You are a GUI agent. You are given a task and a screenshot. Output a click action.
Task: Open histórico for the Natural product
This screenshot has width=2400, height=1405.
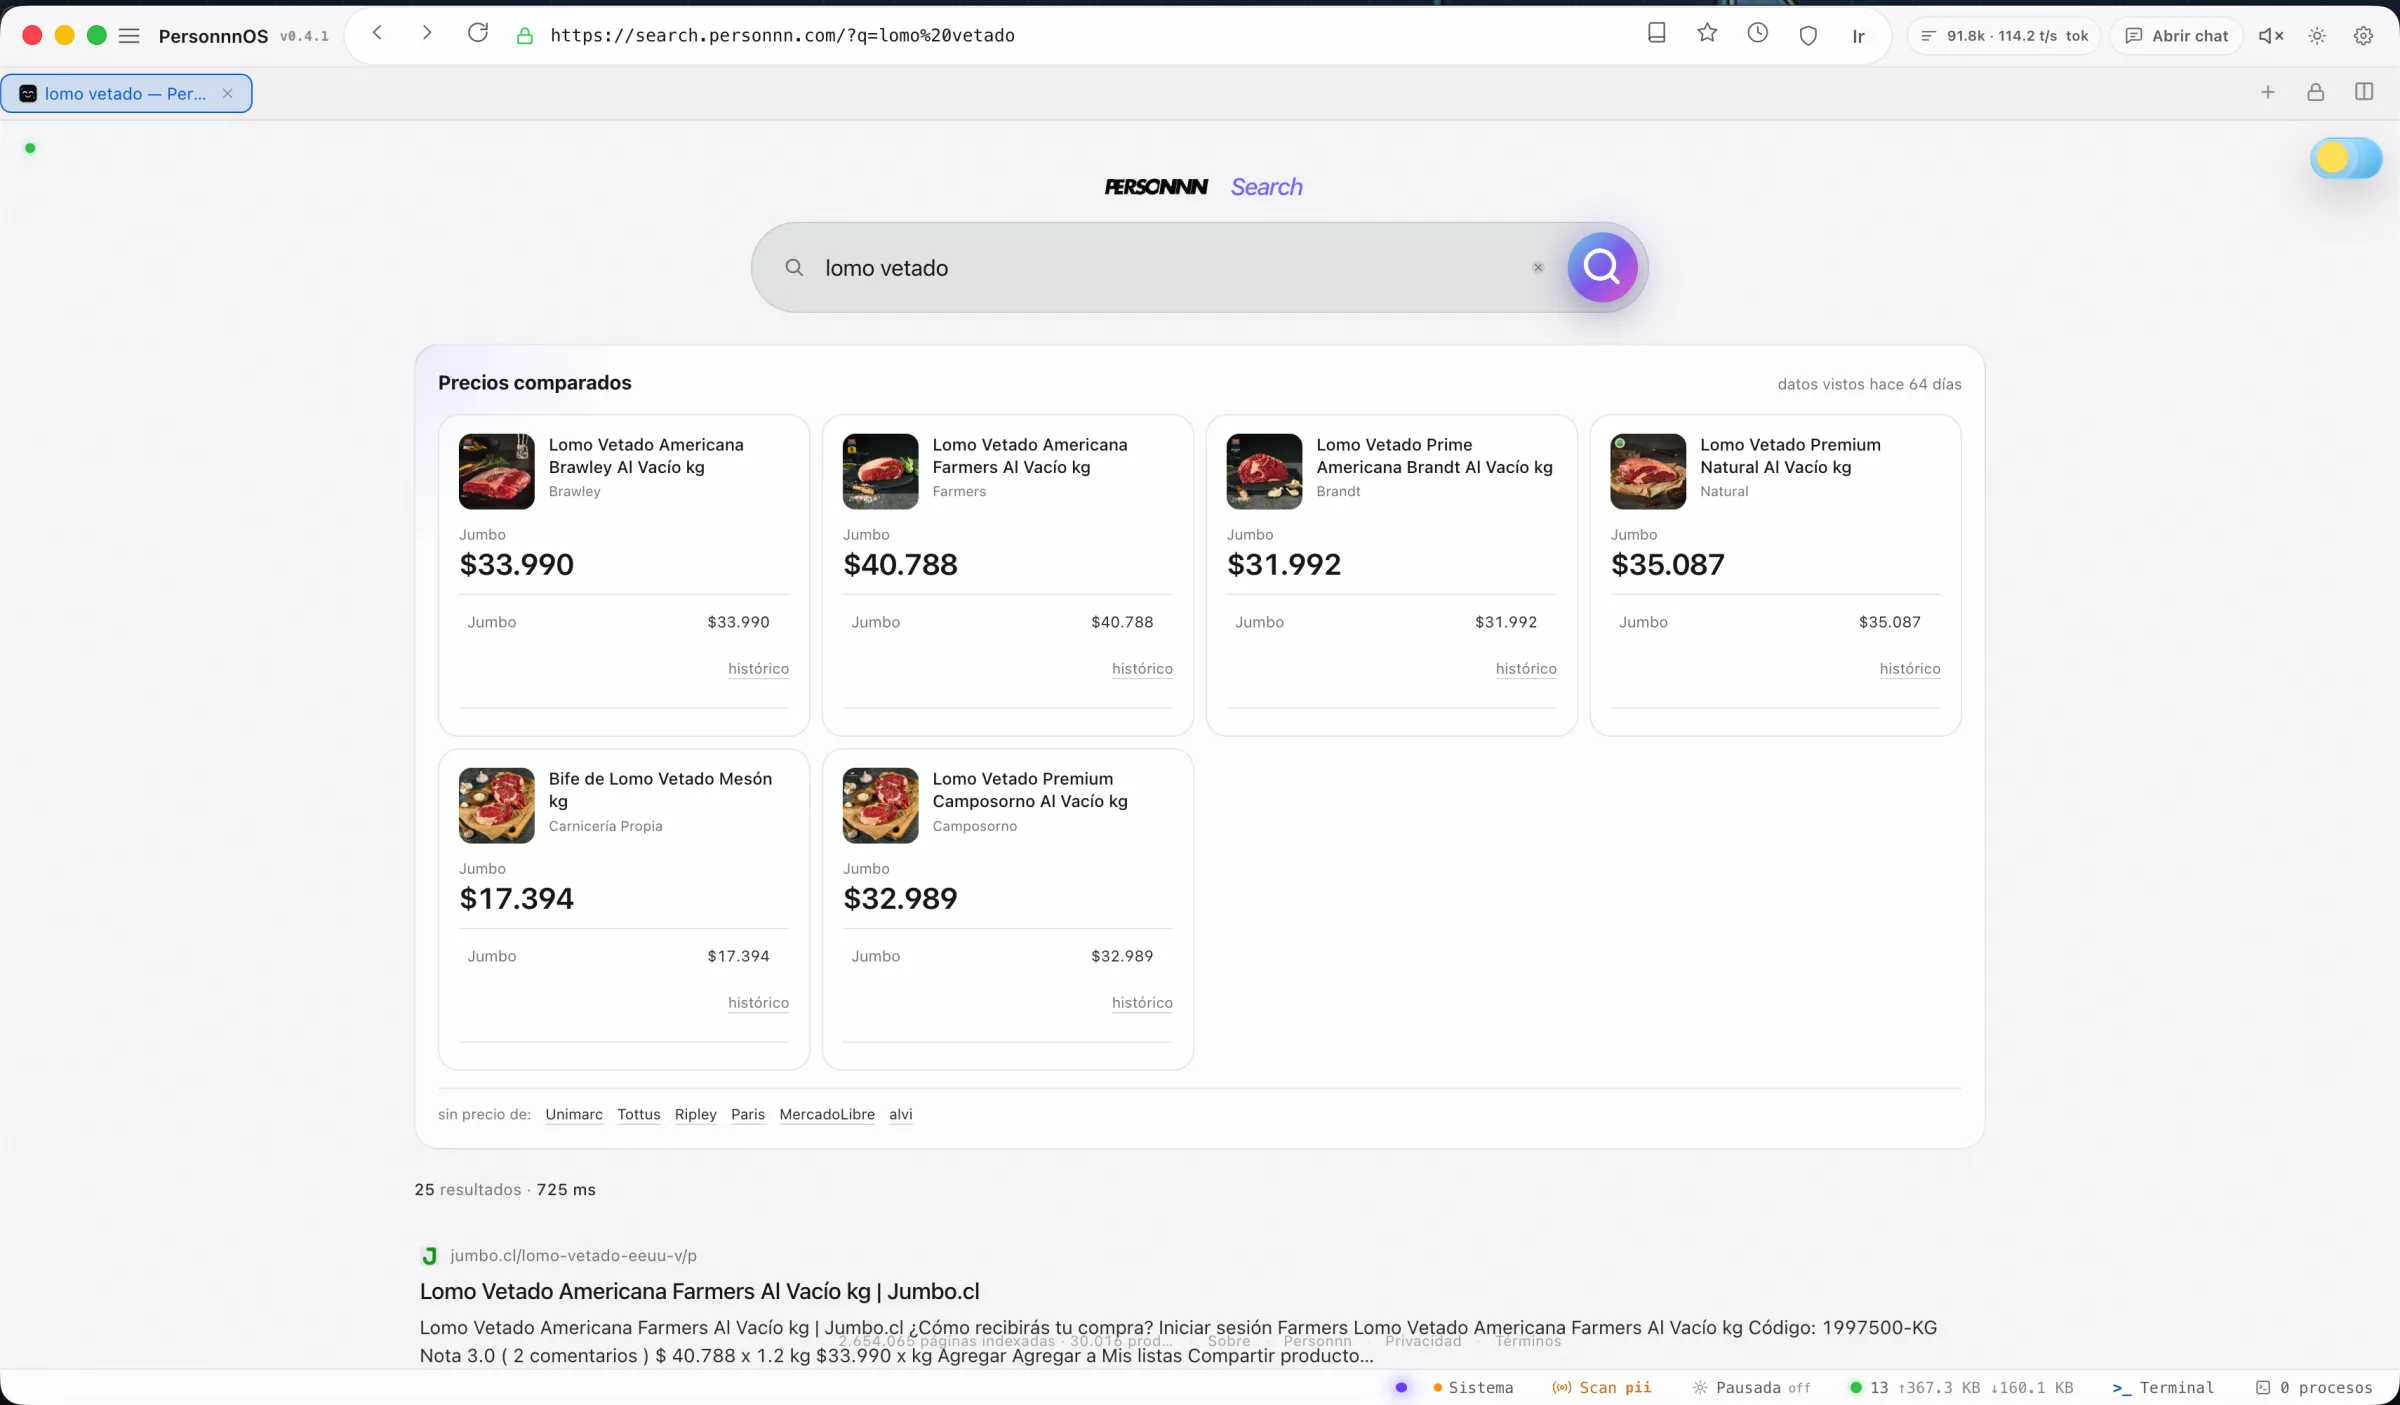pos(1910,669)
